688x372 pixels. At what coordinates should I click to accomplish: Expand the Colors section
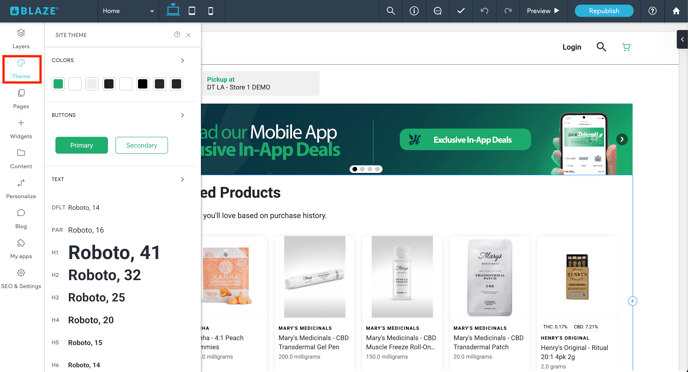(x=182, y=61)
